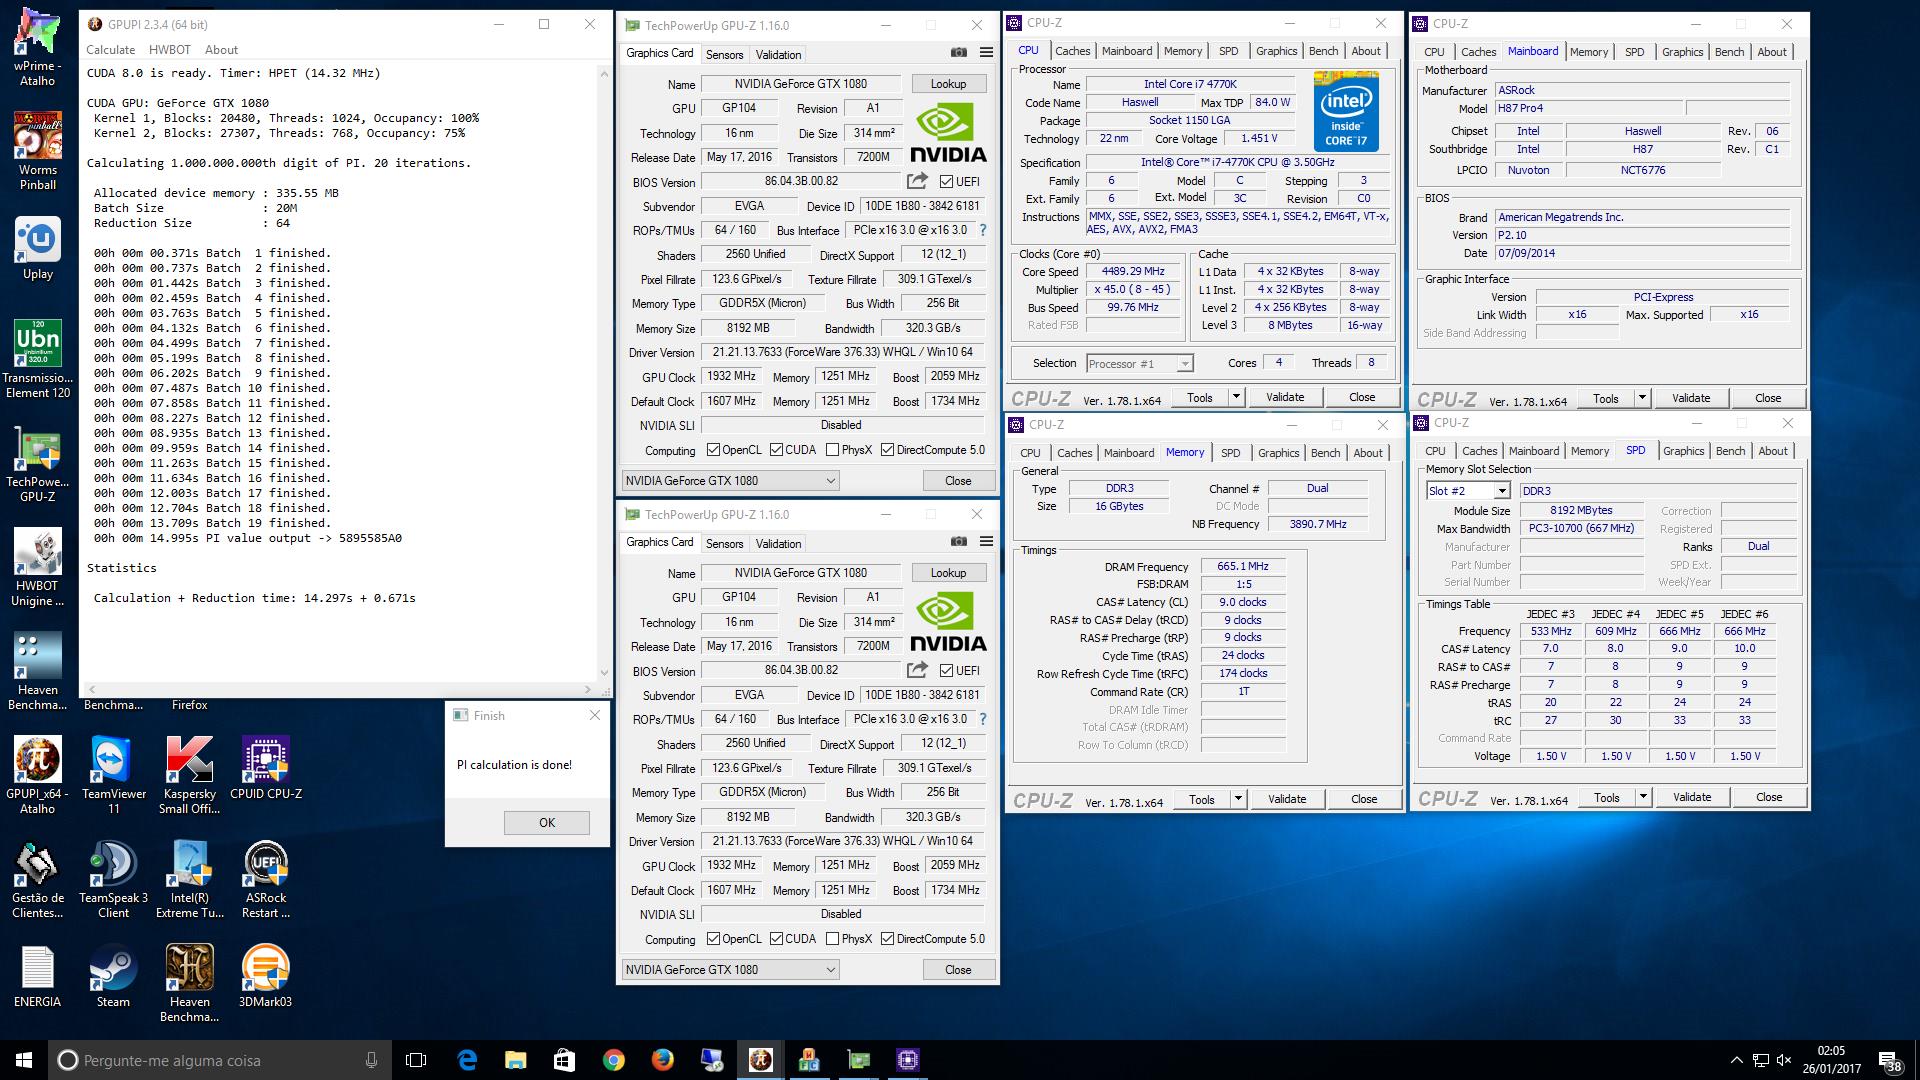Open Processor #1 selection dropdown in CPU-Z

tap(1139, 363)
